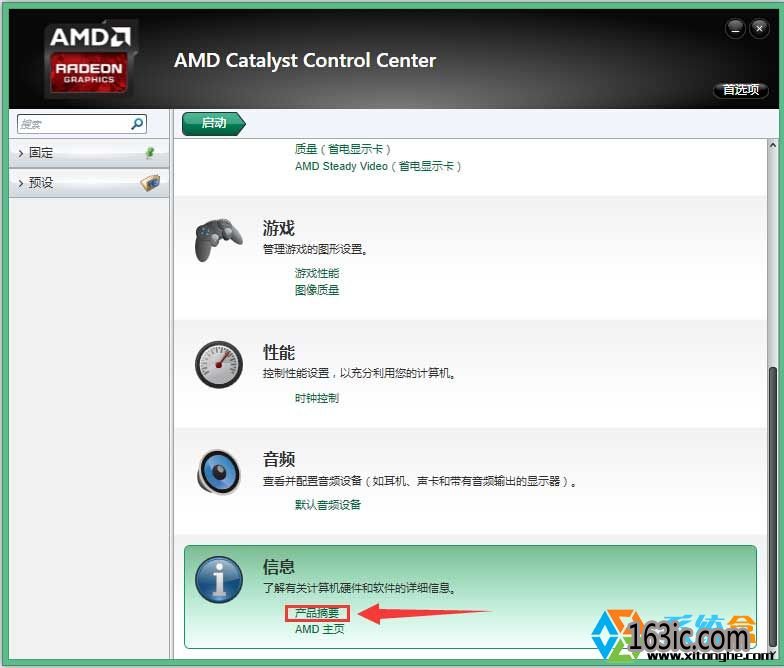Open AMD Steady Video link
Screen dimensions: 784x668
pyautogui.click(x=378, y=166)
